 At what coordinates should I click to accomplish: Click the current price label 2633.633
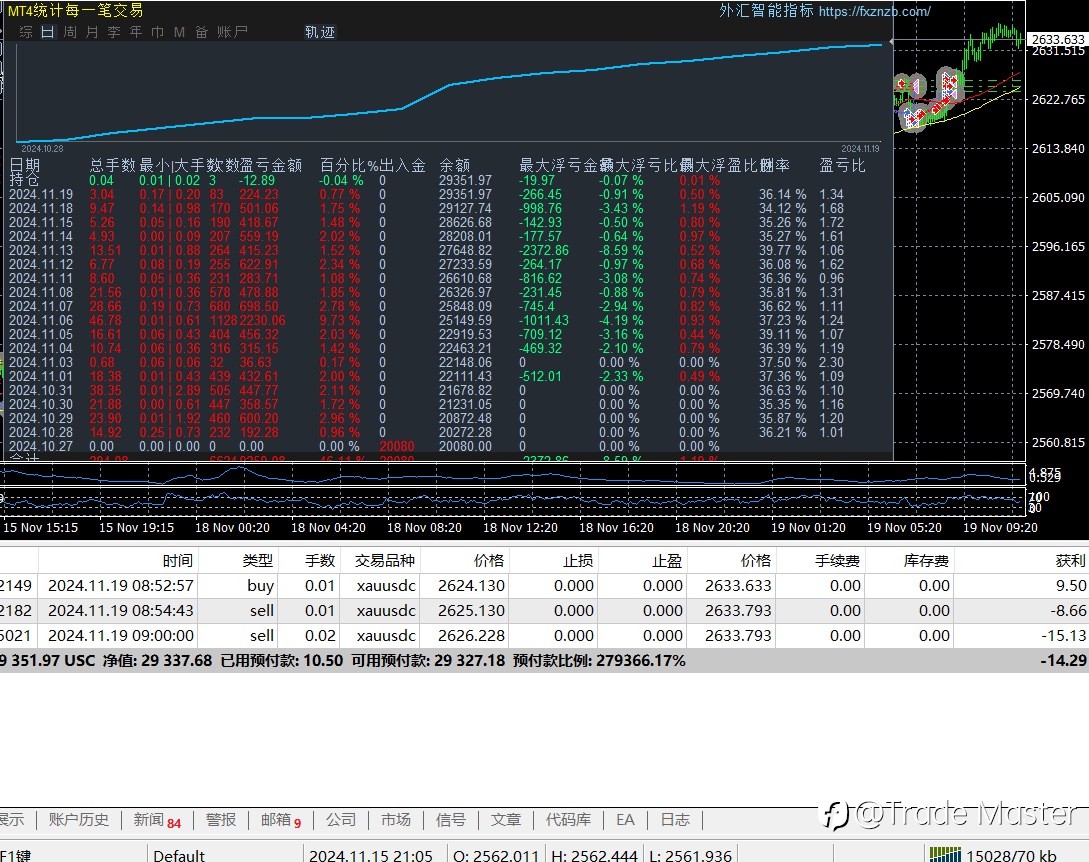(1058, 40)
